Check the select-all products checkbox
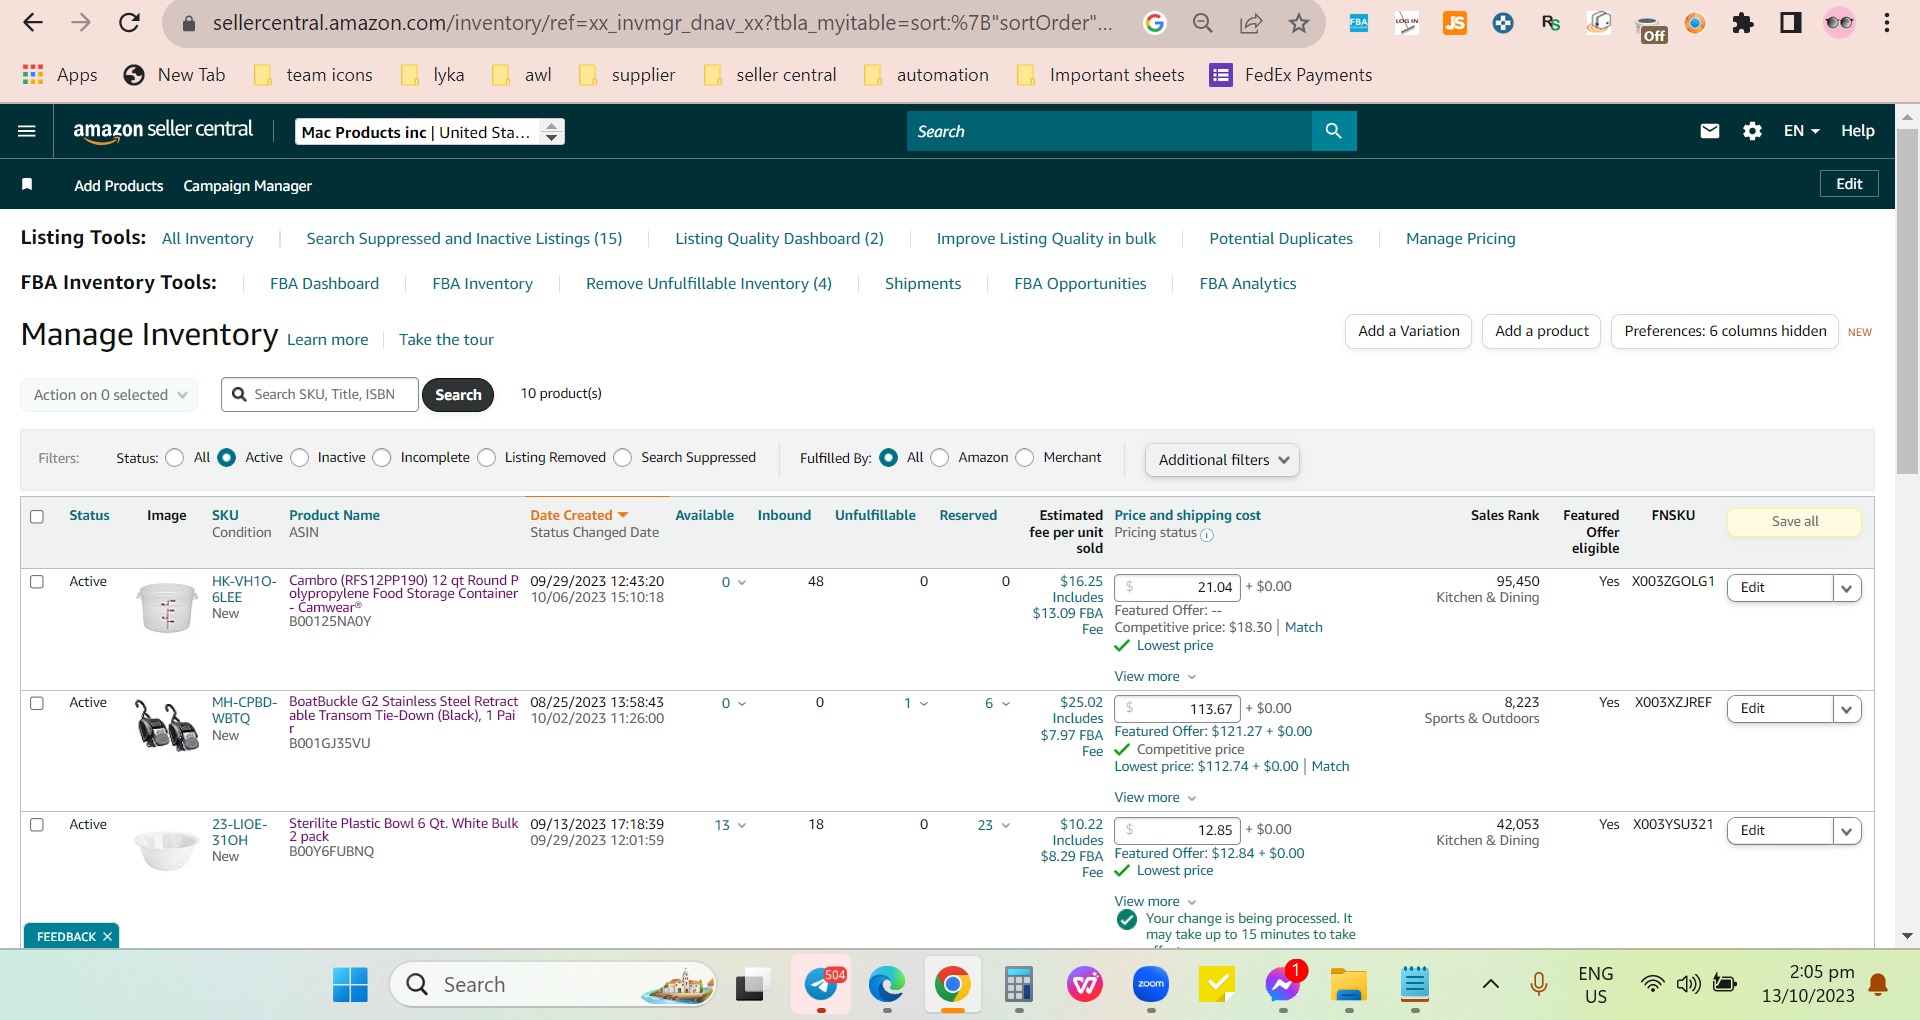This screenshot has width=1920, height=1020. click(x=37, y=517)
